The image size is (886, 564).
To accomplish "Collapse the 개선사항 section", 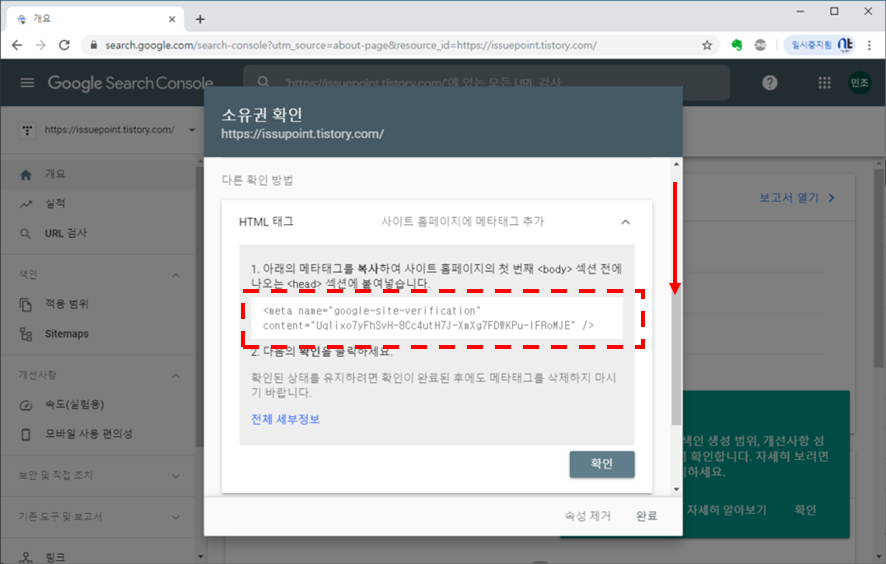I will (x=176, y=376).
